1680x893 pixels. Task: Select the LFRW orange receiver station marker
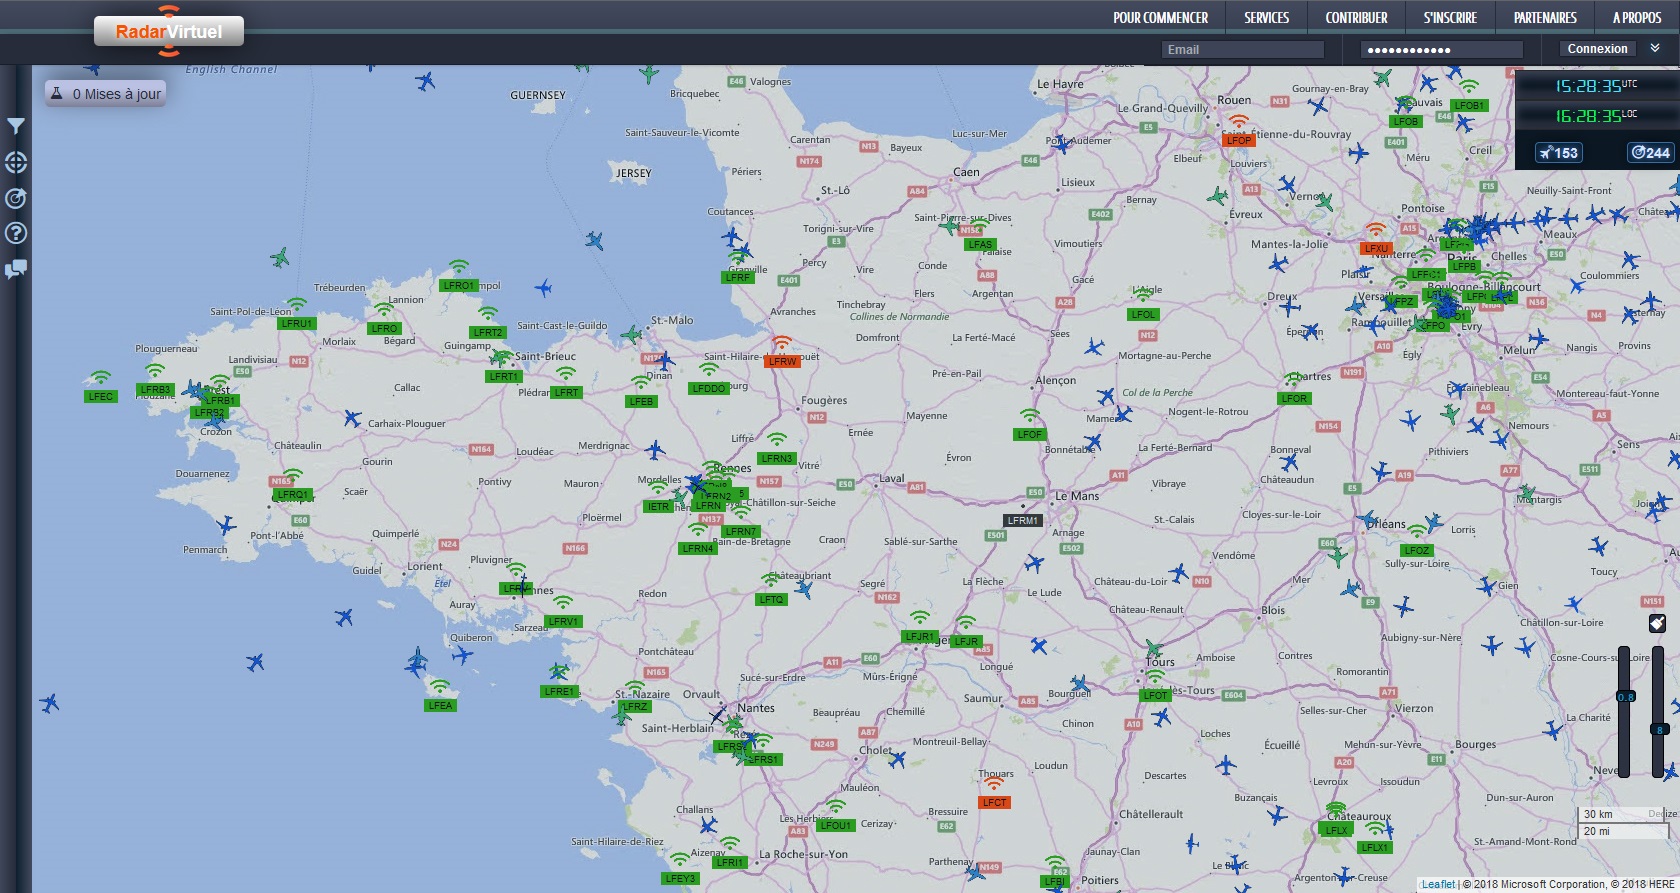point(782,361)
